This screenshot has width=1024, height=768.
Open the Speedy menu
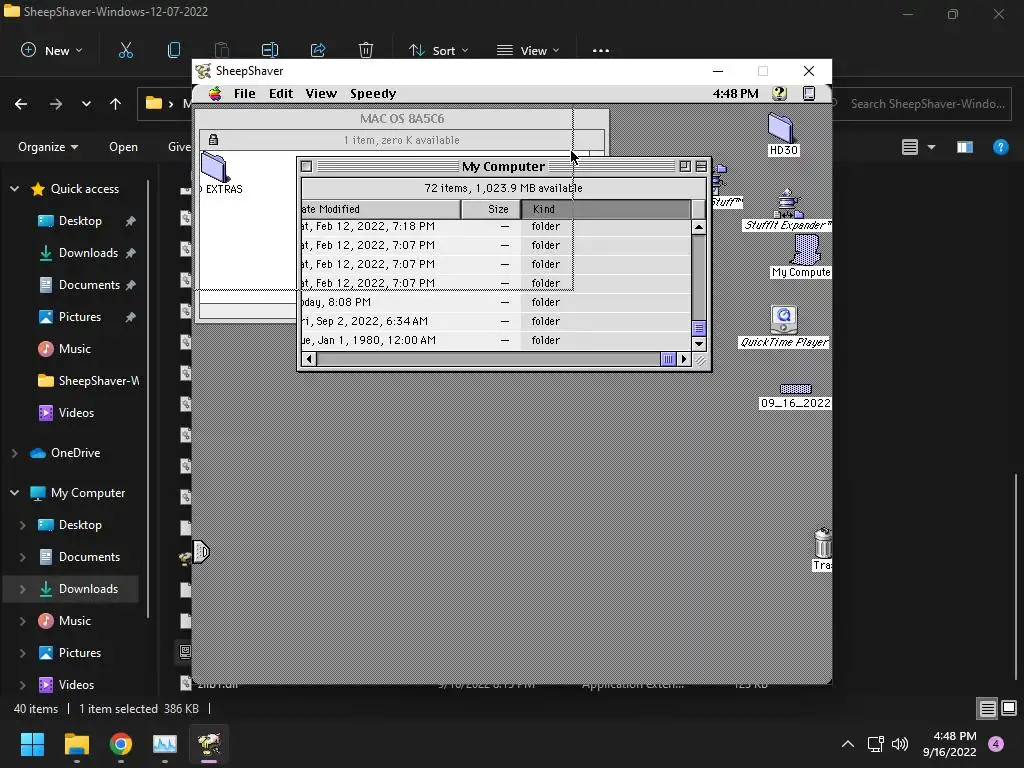coord(373,93)
